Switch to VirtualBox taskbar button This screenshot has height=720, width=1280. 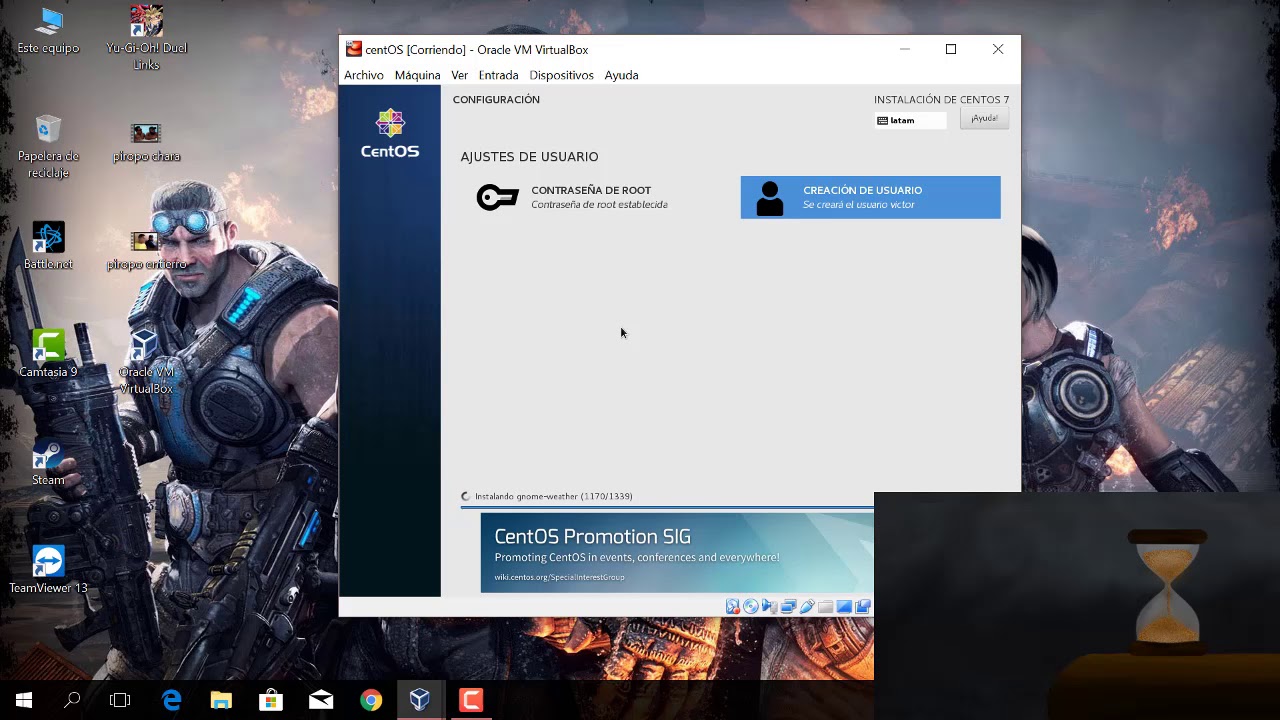420,700
